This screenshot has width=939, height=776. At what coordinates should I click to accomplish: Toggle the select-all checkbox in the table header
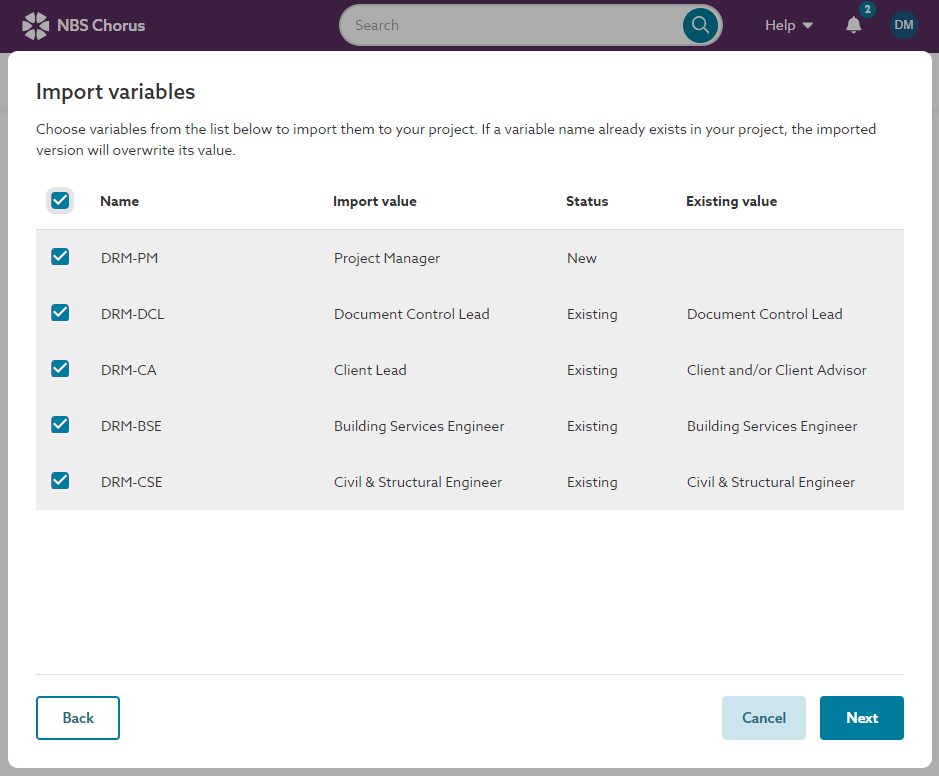point(60,200)
